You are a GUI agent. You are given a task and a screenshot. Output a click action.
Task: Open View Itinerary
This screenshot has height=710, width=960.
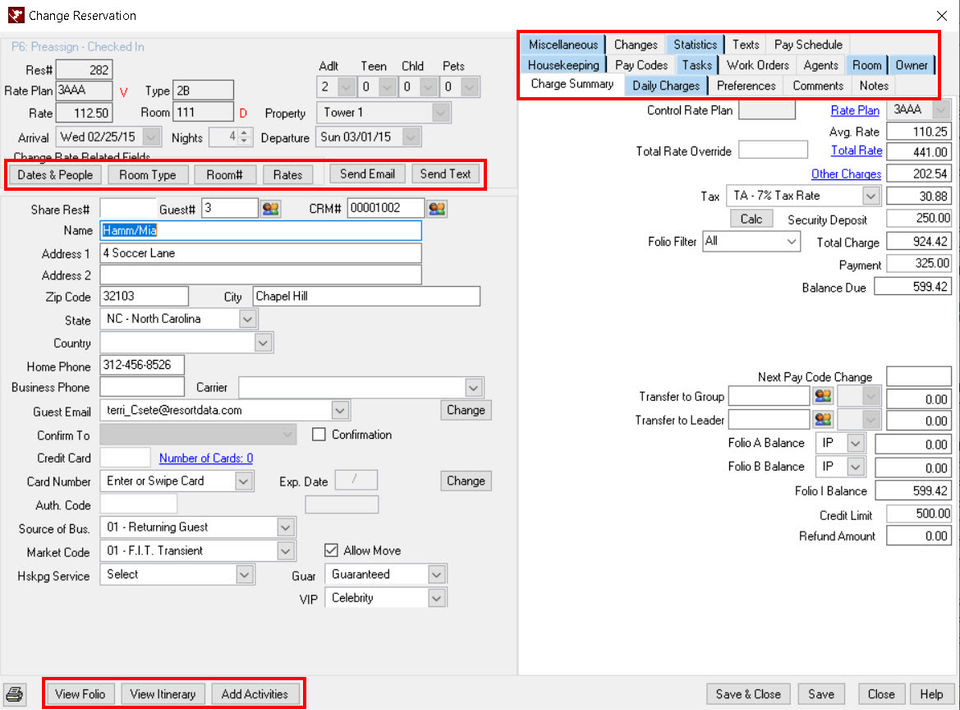[x=162, y=694]
